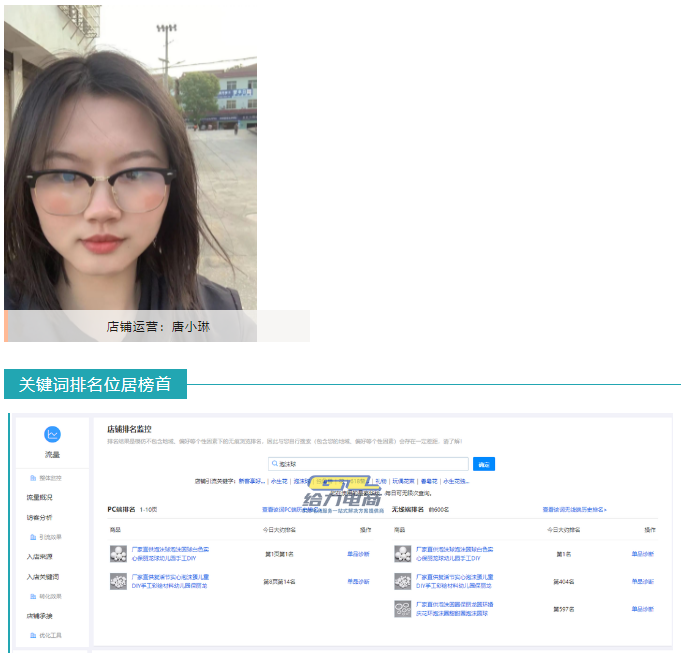Viewport: 693px width, 653px height.
Task: Open 查看该词无线端历史排名 link
Action: click(x=574, y=509)
